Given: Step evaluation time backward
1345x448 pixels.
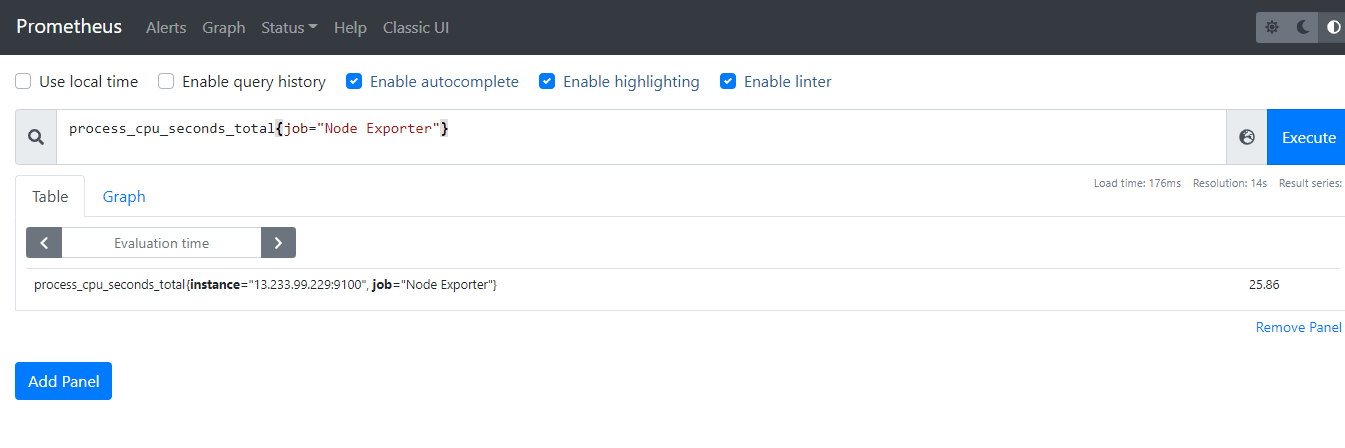Looking at the screenshot, I should click(x=44, y=243).
